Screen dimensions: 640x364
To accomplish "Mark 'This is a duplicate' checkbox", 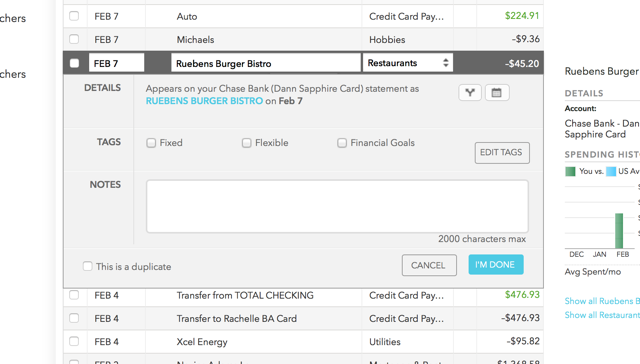I will point(87,266).
